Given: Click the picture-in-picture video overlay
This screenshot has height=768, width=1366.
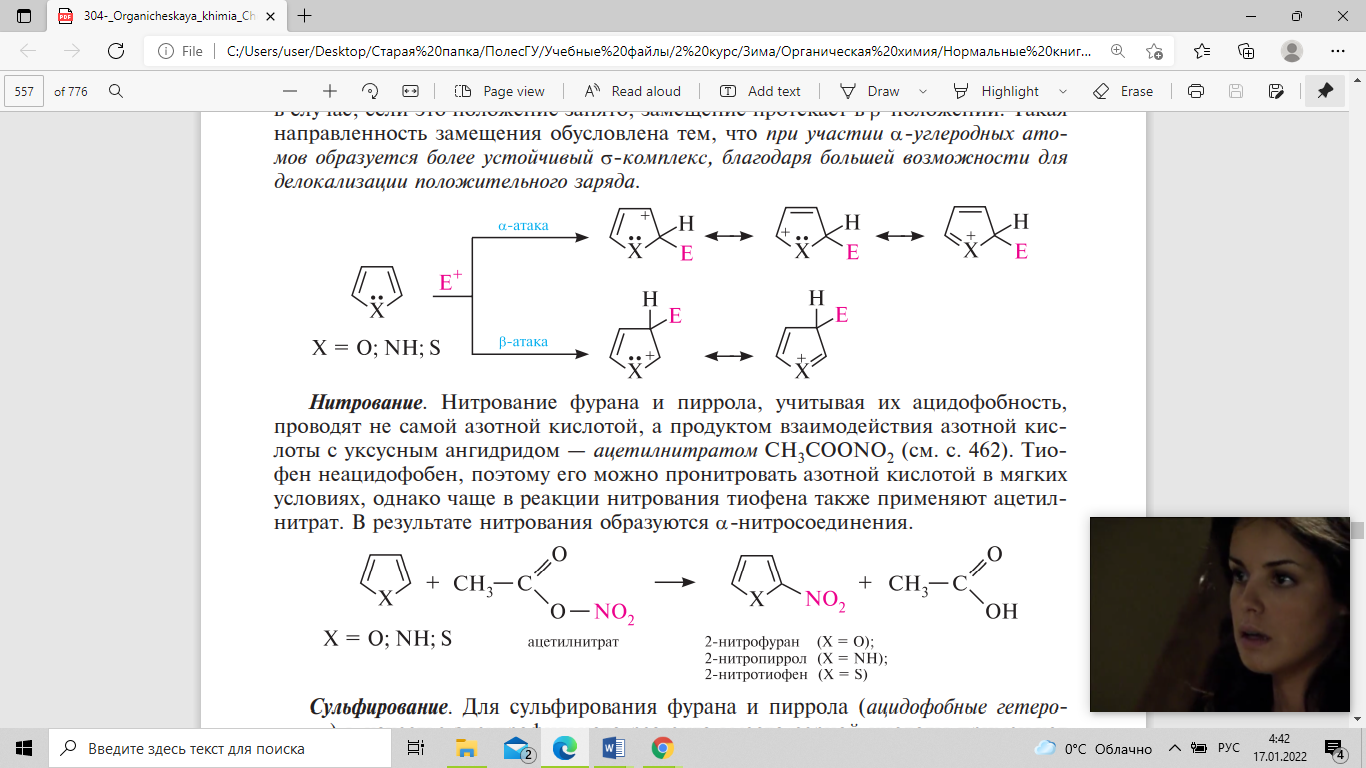Looking at the screenshot, I should (x=1219, y=614).
